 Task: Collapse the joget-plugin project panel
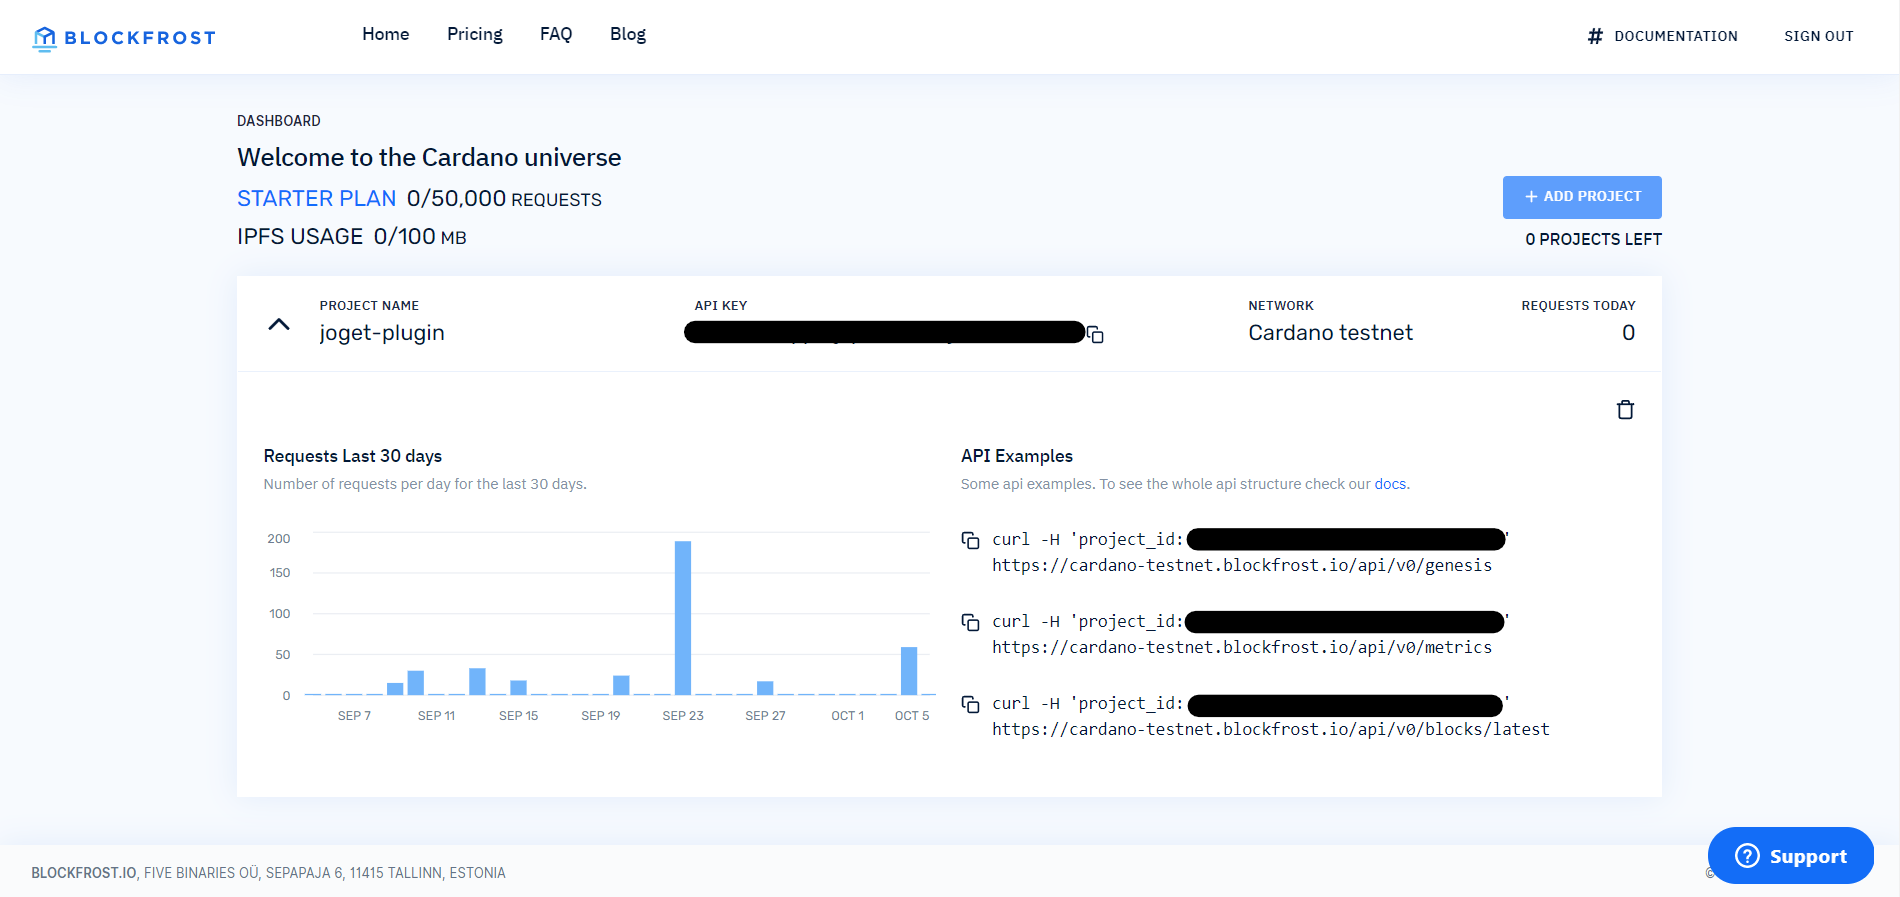(279, 325)
